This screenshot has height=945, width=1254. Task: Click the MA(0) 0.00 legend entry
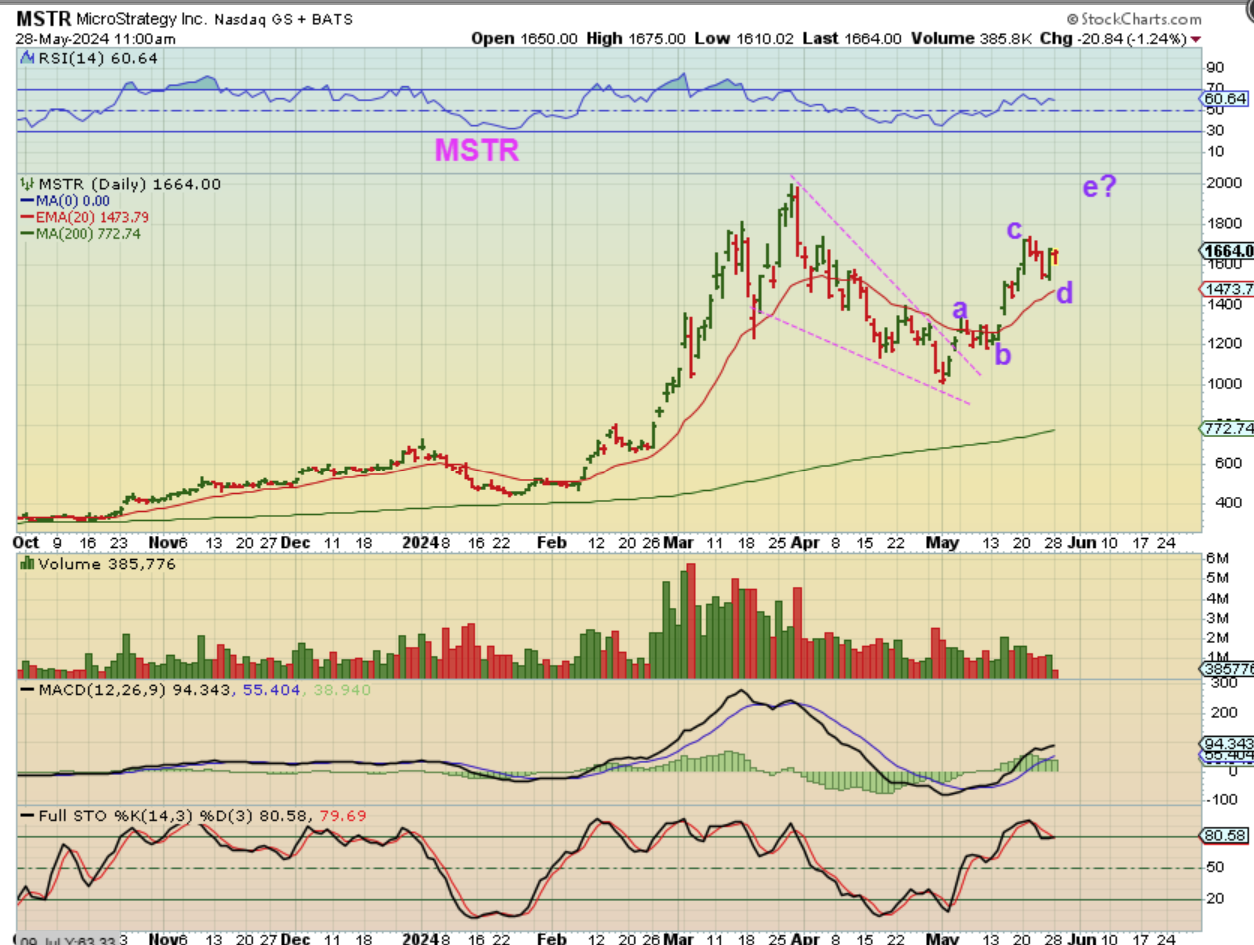74,200
